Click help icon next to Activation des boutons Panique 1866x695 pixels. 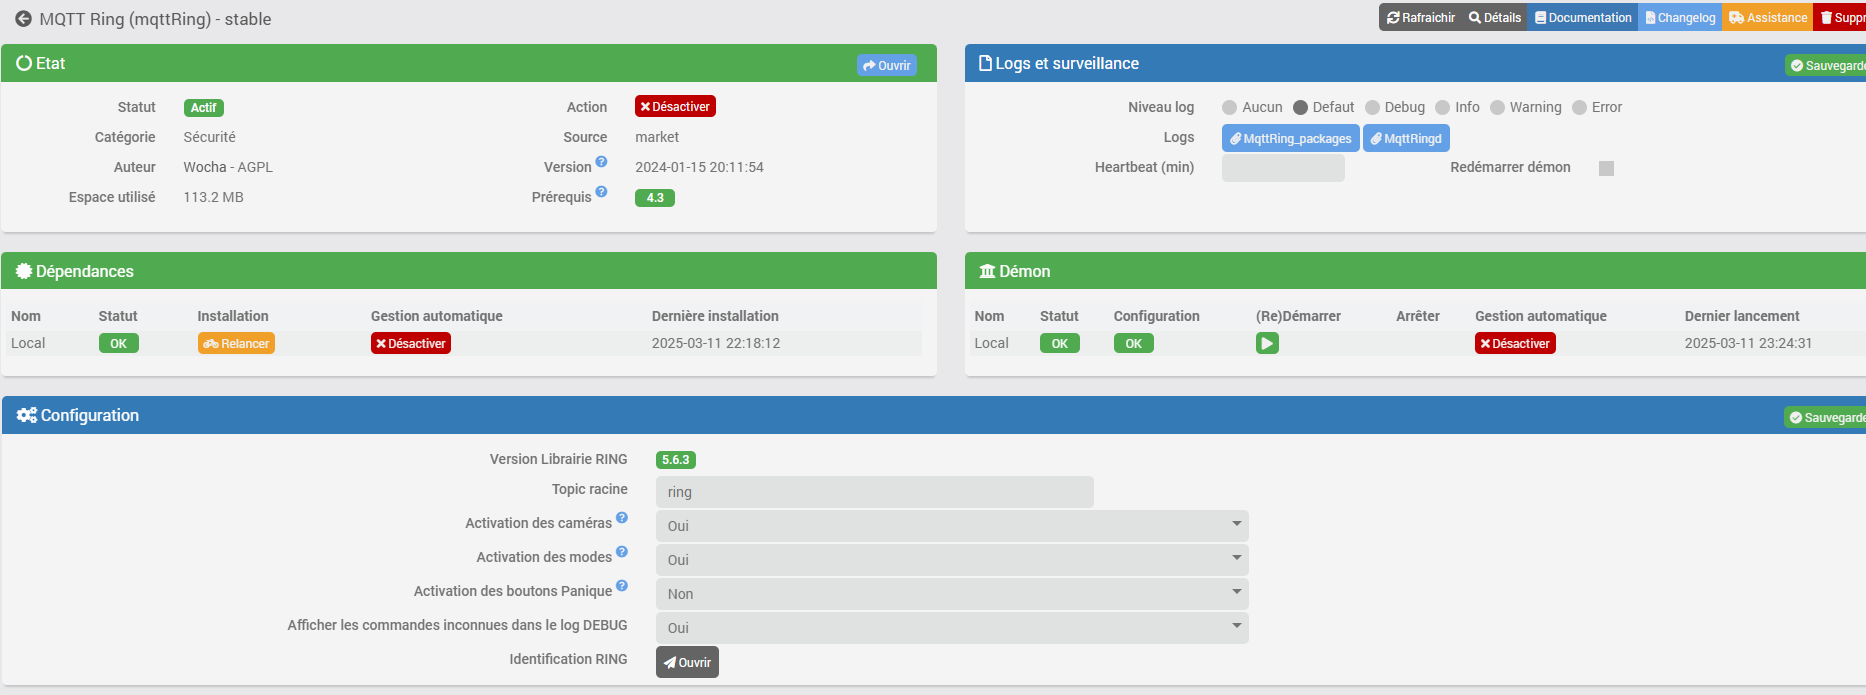[x=621, y=585]
